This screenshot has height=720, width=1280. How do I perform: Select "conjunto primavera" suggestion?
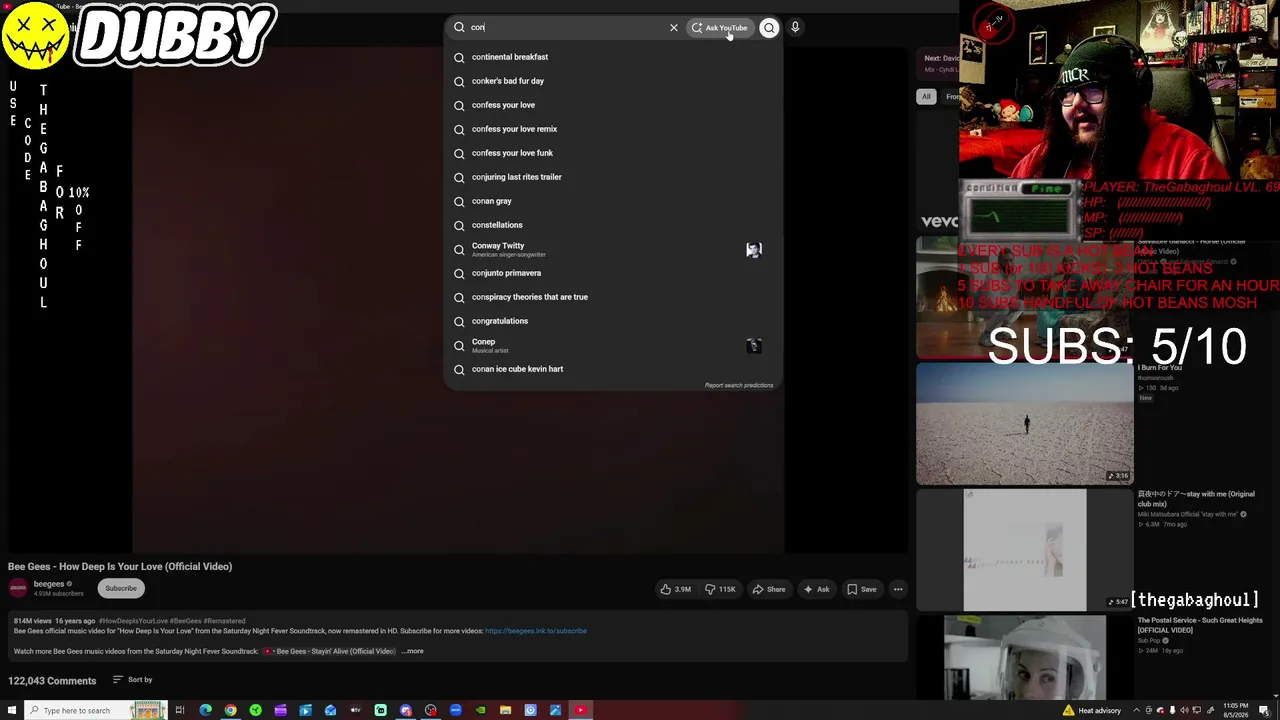(x=613, y=273)
